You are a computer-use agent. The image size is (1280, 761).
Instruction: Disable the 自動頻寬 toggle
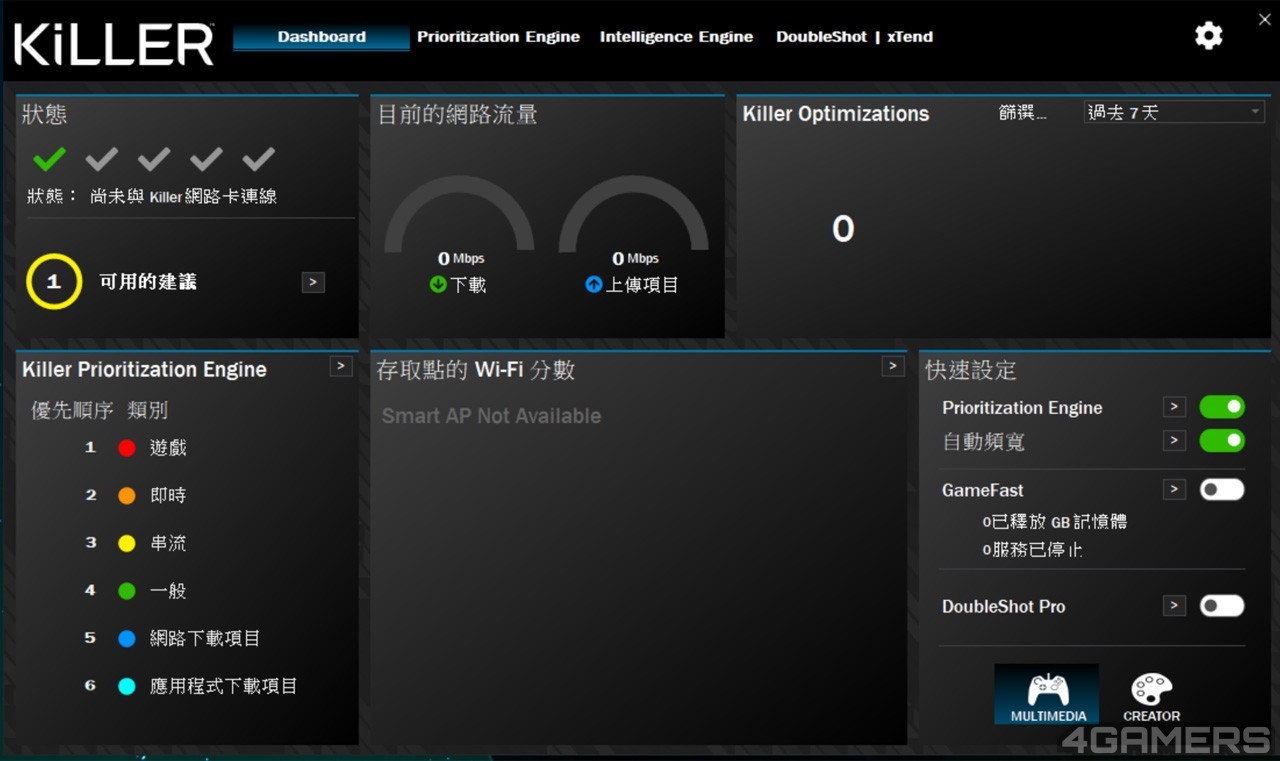pos(1222,440)
